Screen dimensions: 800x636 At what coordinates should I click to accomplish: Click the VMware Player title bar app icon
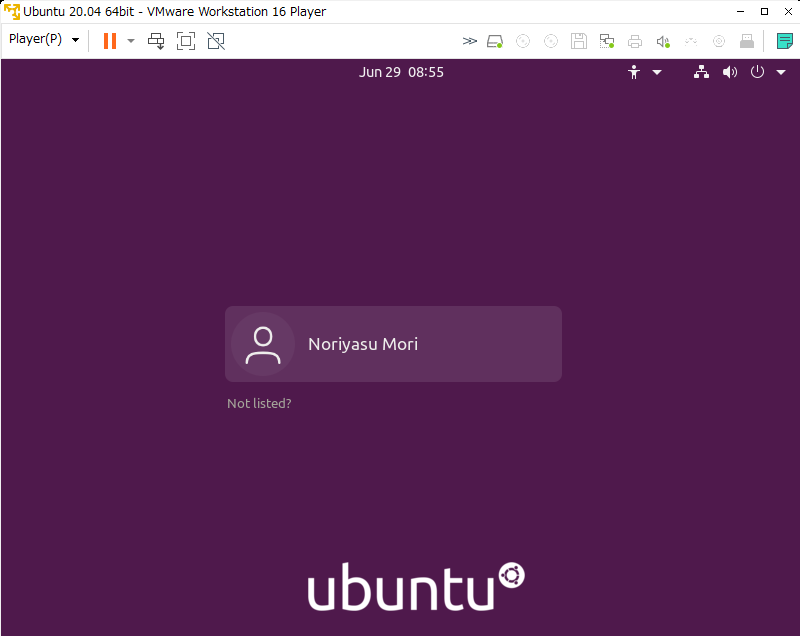pyautogui.click(x=11, y=11)
